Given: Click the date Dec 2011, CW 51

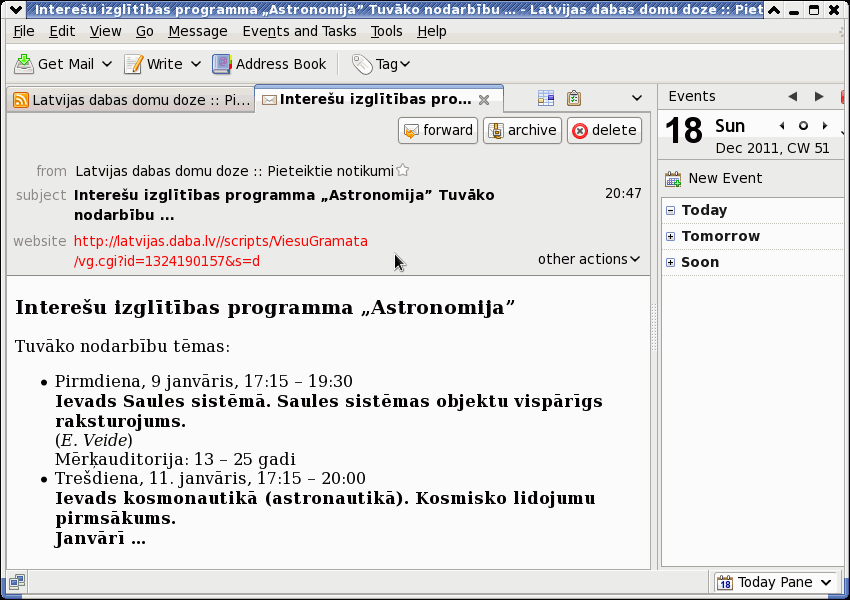Looking at the screenshot, I should point(772,149).
